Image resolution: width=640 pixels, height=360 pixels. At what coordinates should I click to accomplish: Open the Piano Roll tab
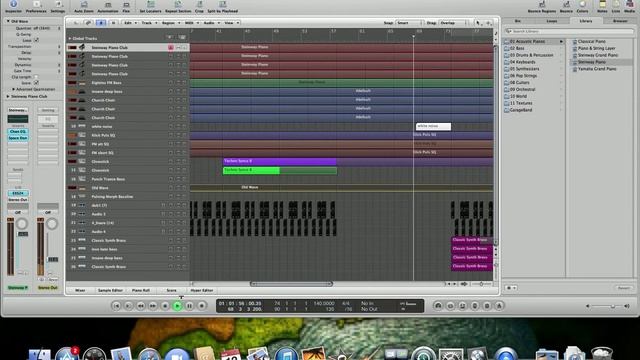coord(140,290)
